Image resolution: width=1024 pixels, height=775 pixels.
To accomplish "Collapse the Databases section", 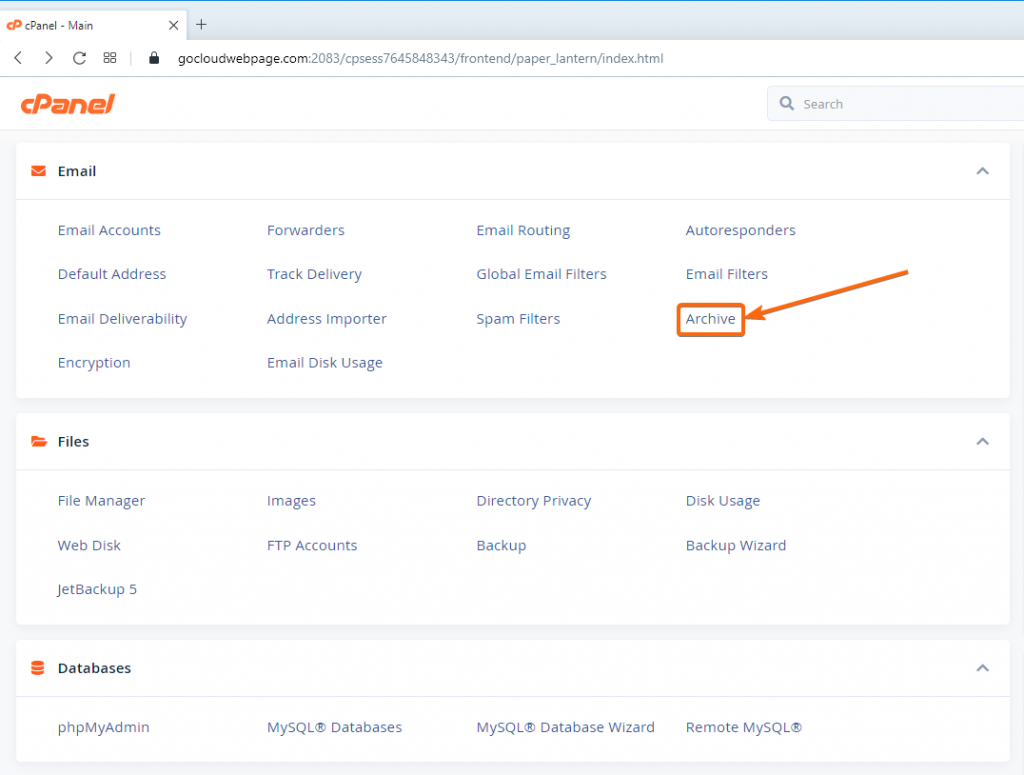I will (x=982, y=668).
